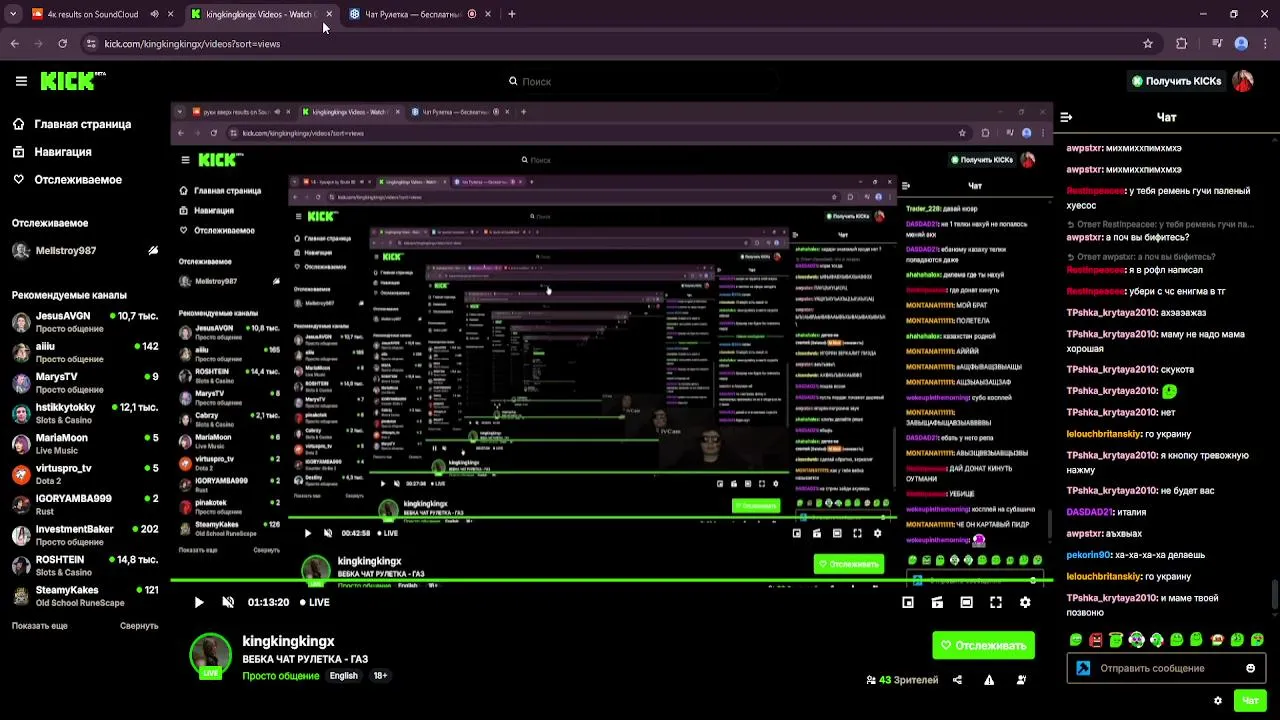Image resolution: width=1280 pixels, height=720 pixels.
Task: Click the green Отслеживать follow button
Action: (x=983, y=646)
